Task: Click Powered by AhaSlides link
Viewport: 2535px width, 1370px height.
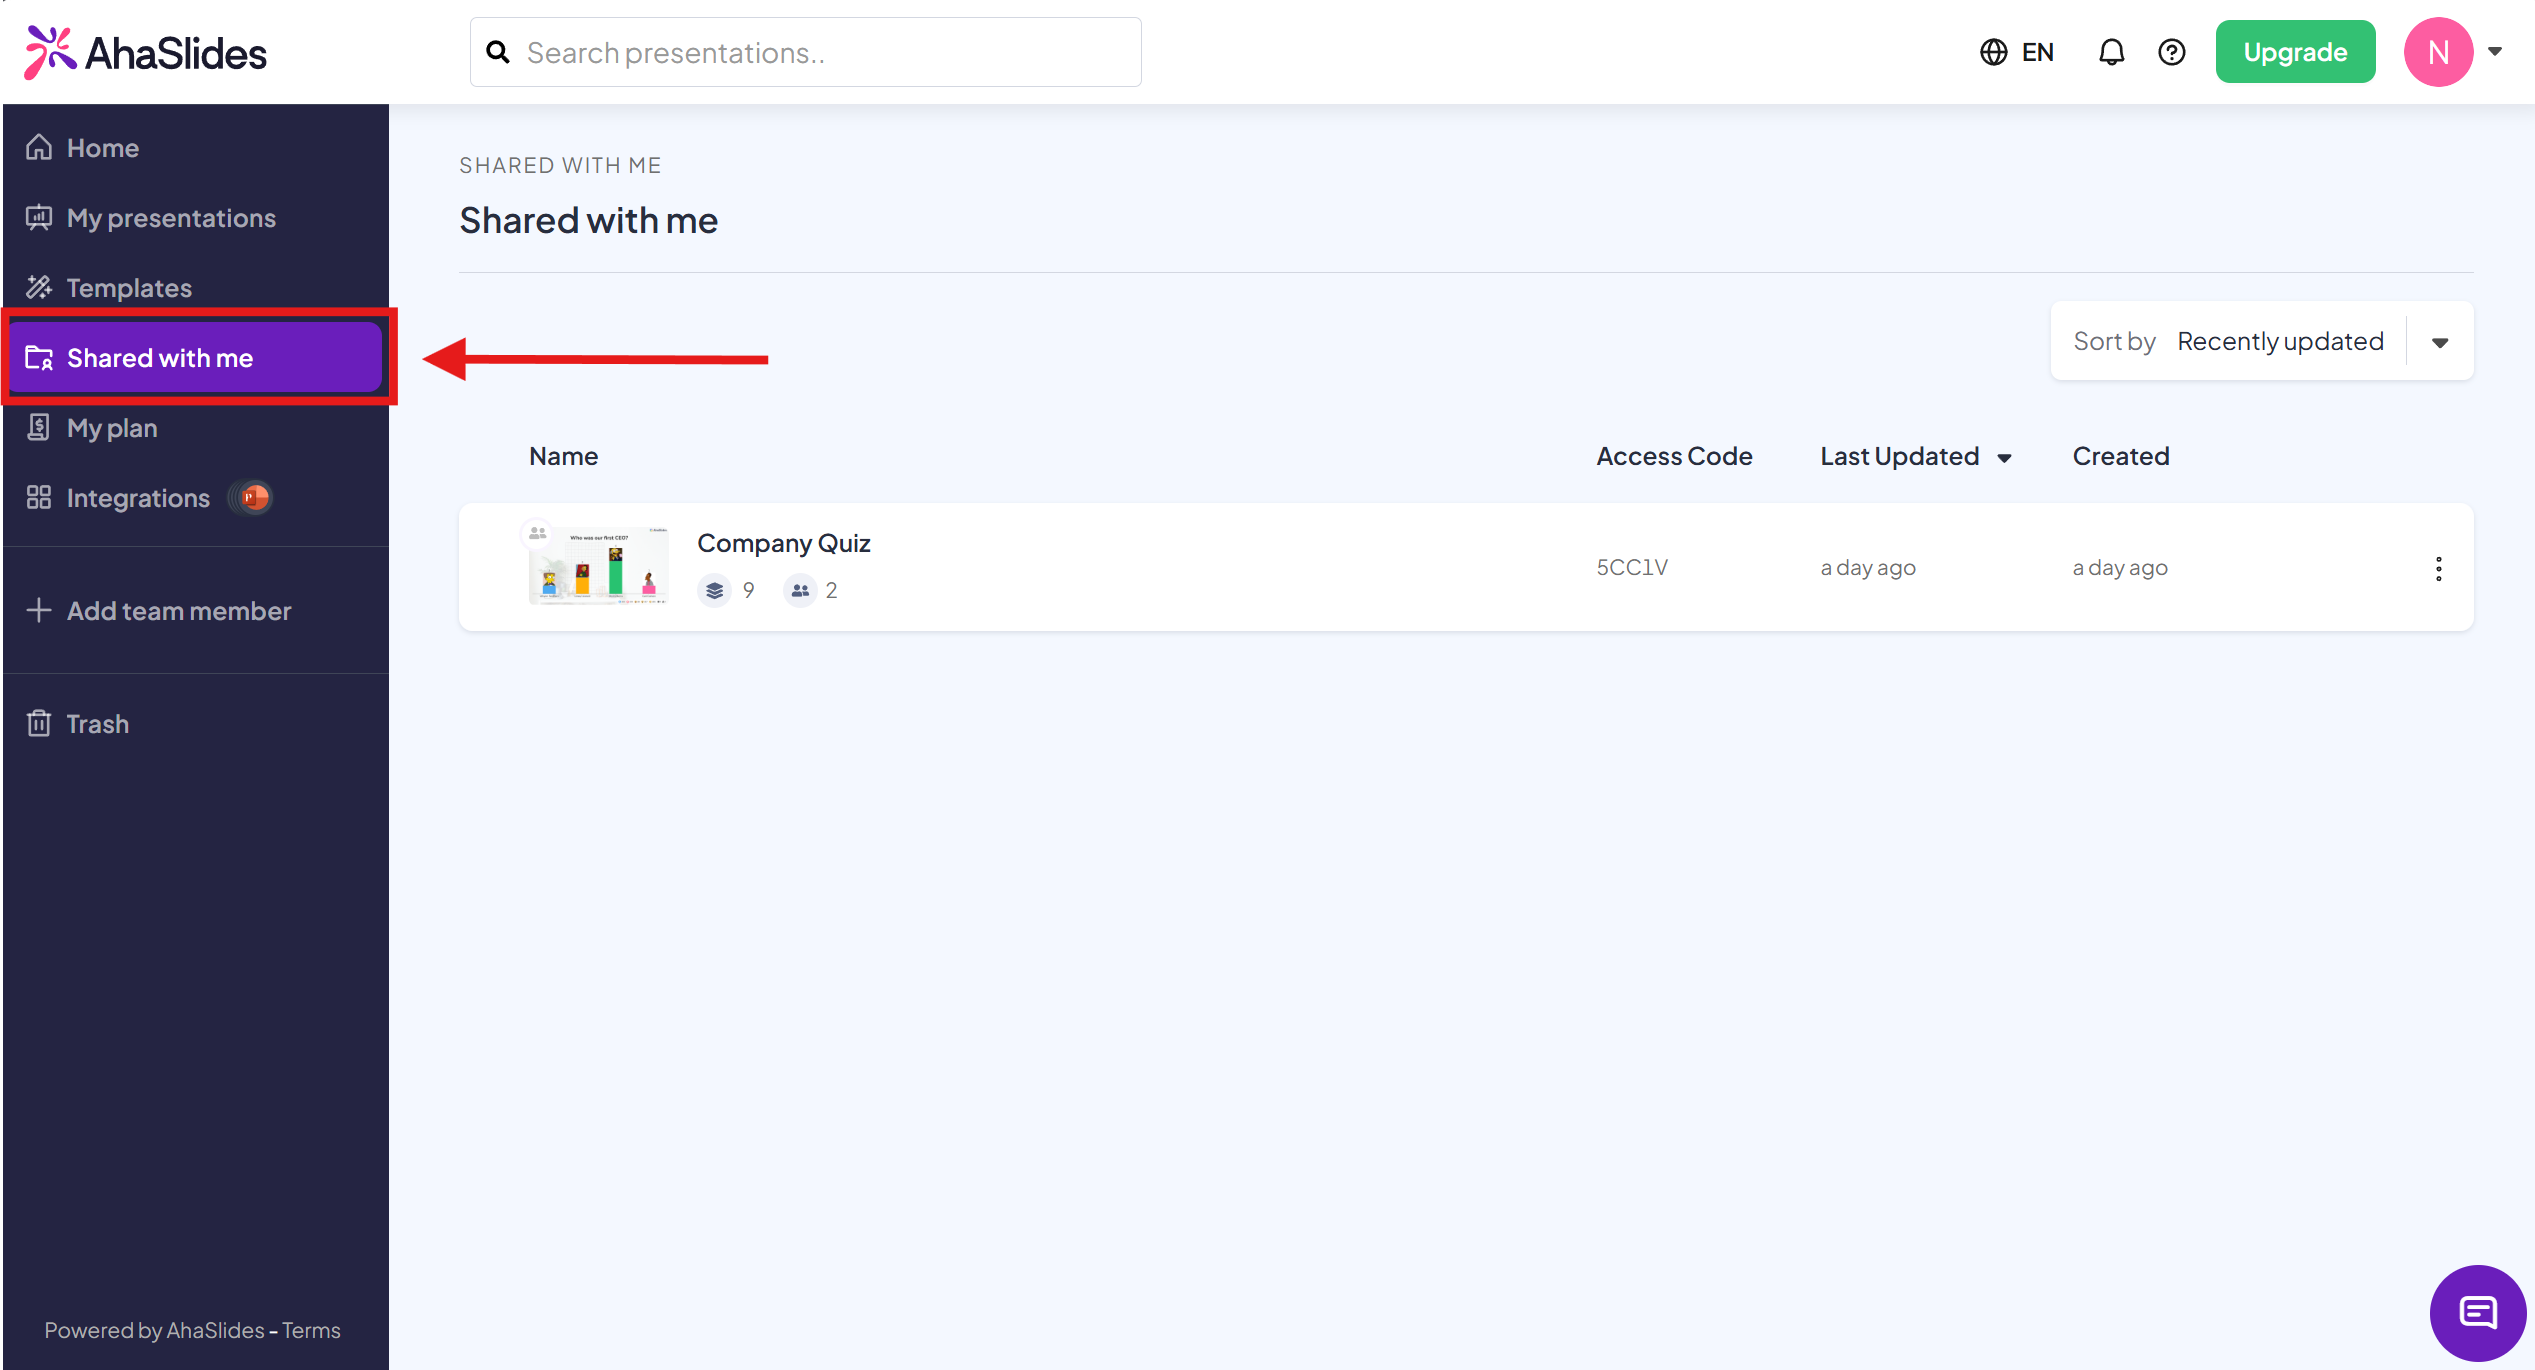Action: pos(154,1330)
